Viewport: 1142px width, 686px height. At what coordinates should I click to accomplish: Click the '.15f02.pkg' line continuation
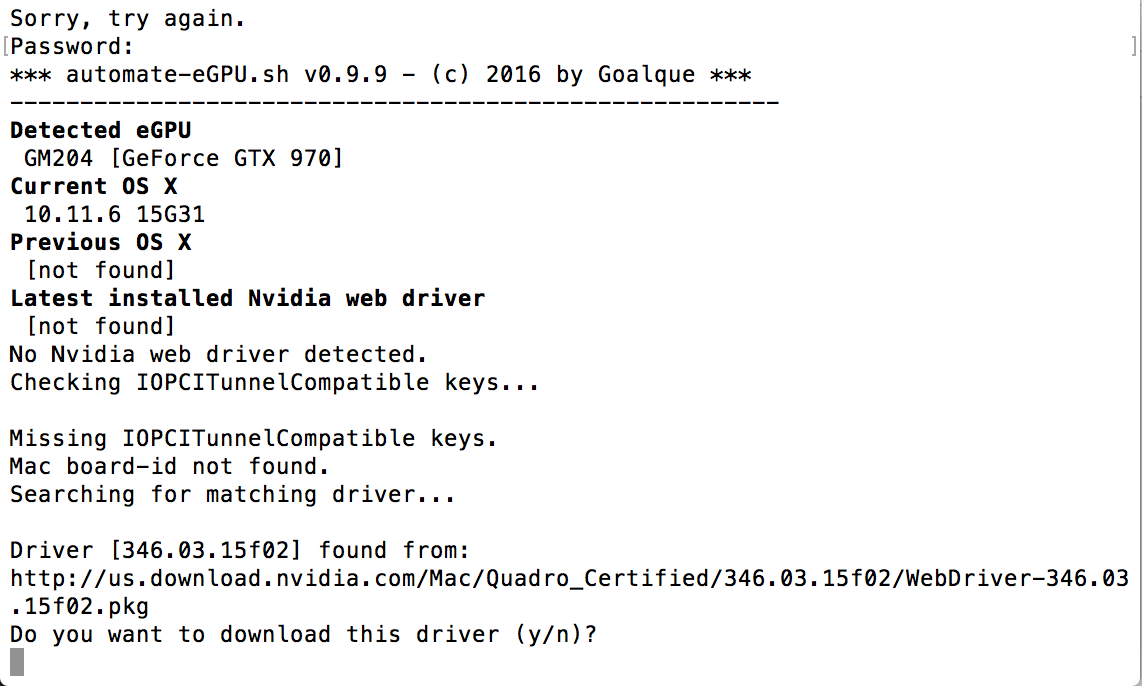[x=79, y=607]
